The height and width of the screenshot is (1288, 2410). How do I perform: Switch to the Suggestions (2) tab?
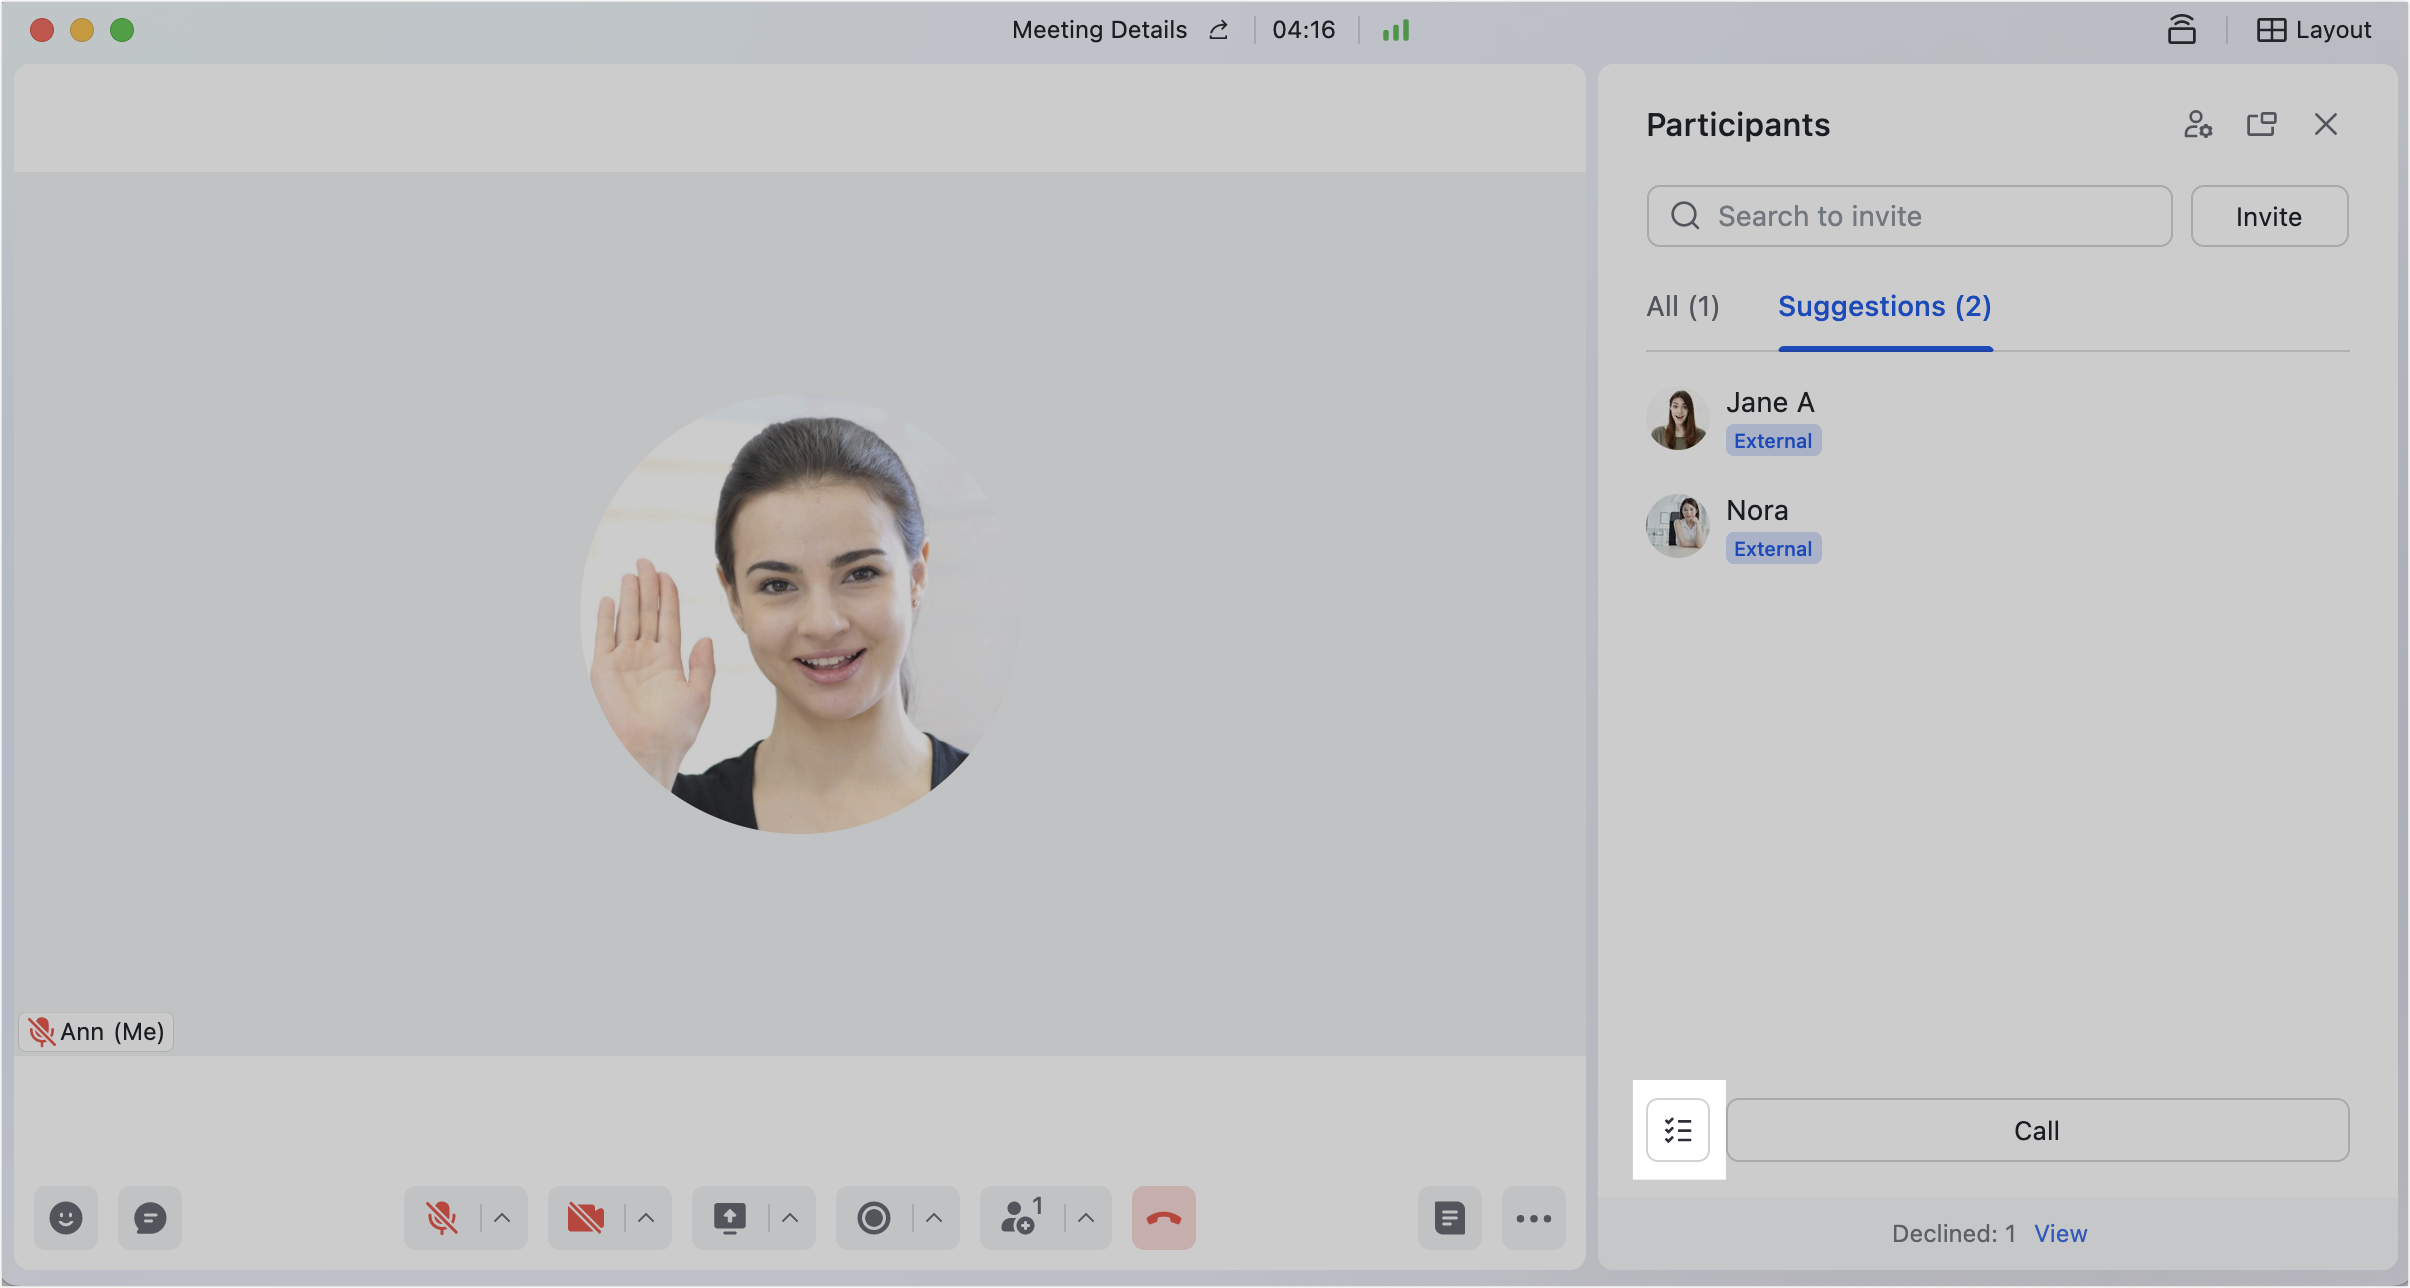pyautogui.click(x=1883, y=306)
